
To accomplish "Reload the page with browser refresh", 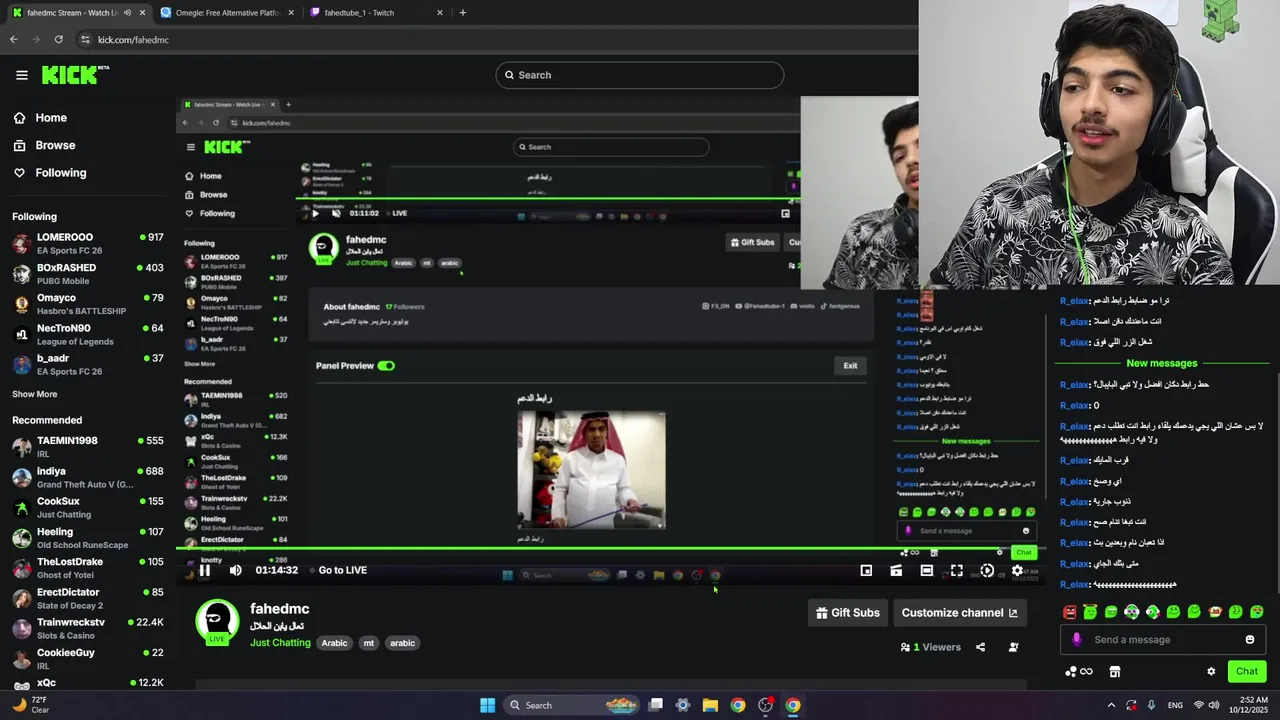I will pyautogui.click(x=58, y=40).
